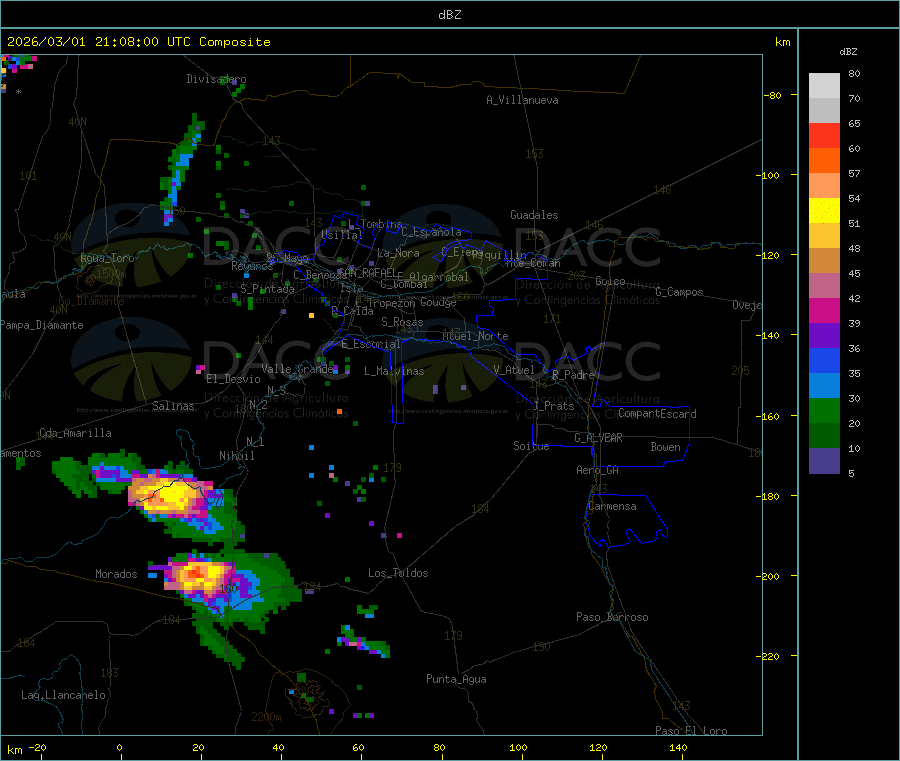Click the Carmensa location label
This screenshot has height=761, width=900.
[x=612, y=506]
